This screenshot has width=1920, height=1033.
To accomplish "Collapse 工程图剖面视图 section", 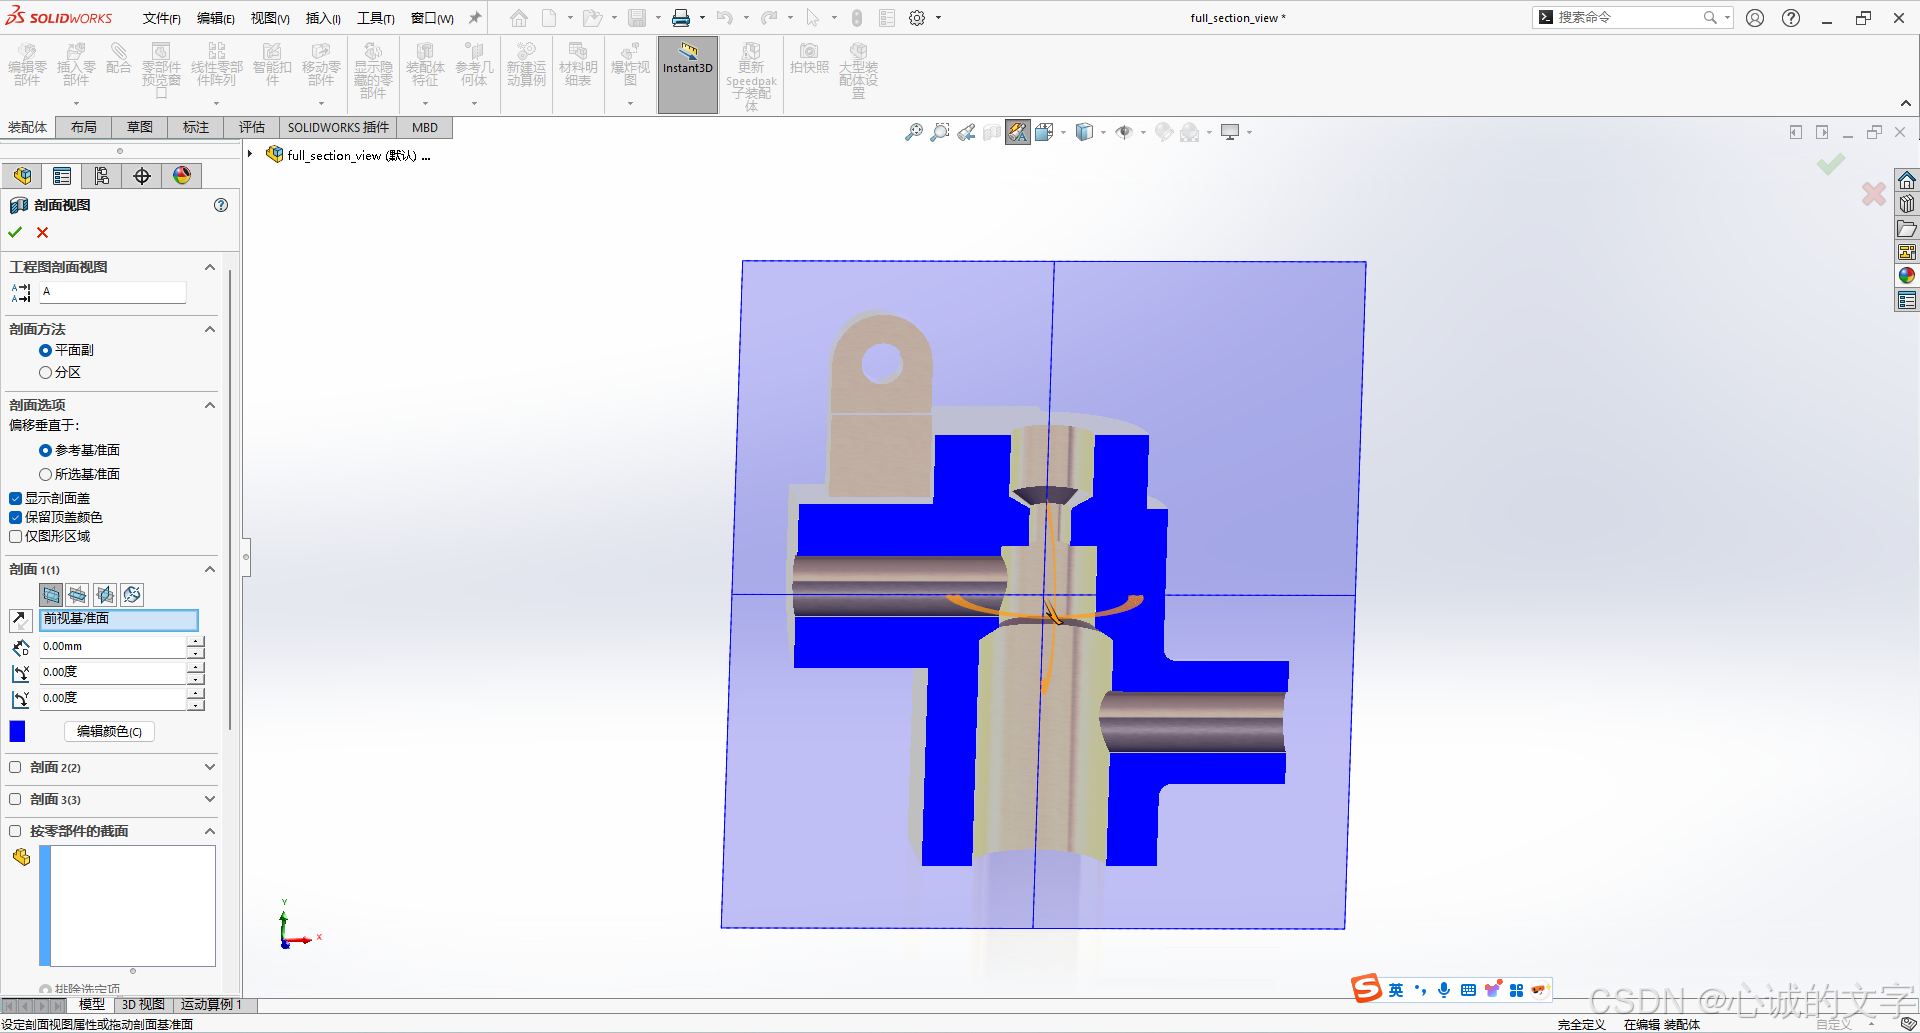I will coord(210,268).
